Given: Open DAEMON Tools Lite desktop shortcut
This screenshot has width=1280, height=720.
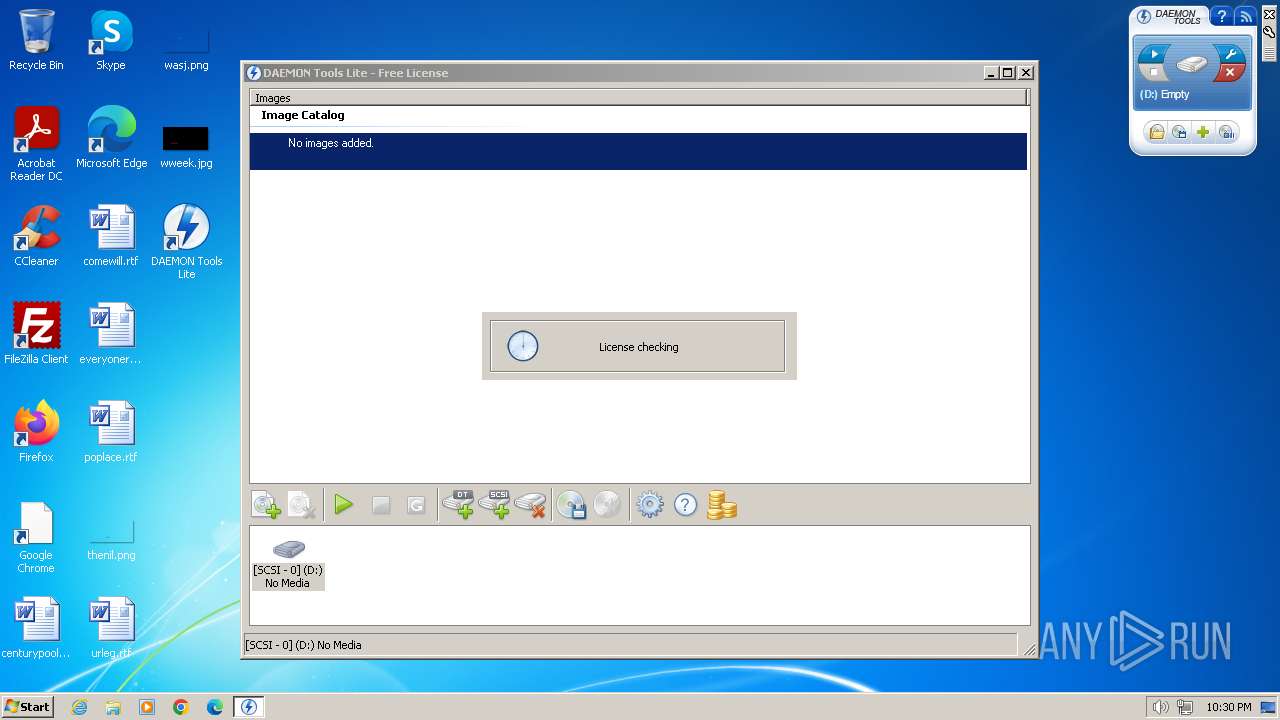Looking at the screenshot, I should pos(186,242).
